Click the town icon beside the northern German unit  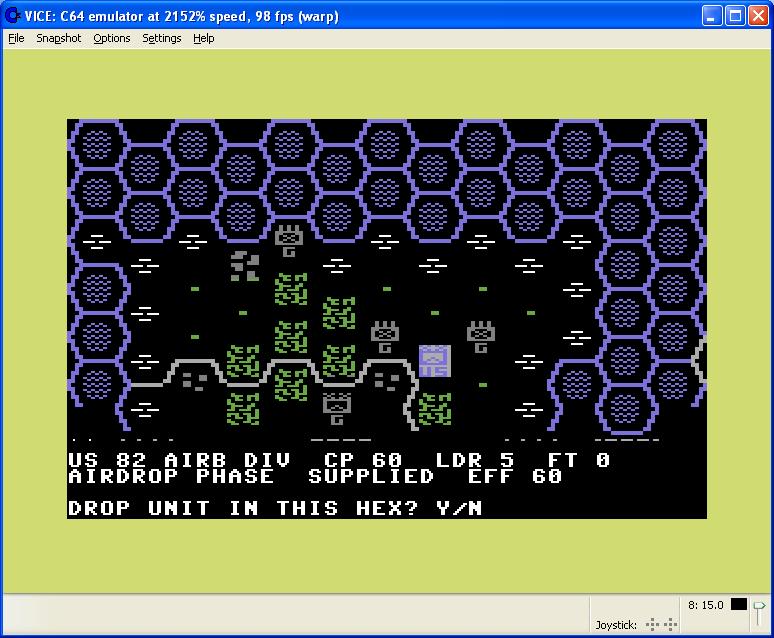click(x=244, y=266)
